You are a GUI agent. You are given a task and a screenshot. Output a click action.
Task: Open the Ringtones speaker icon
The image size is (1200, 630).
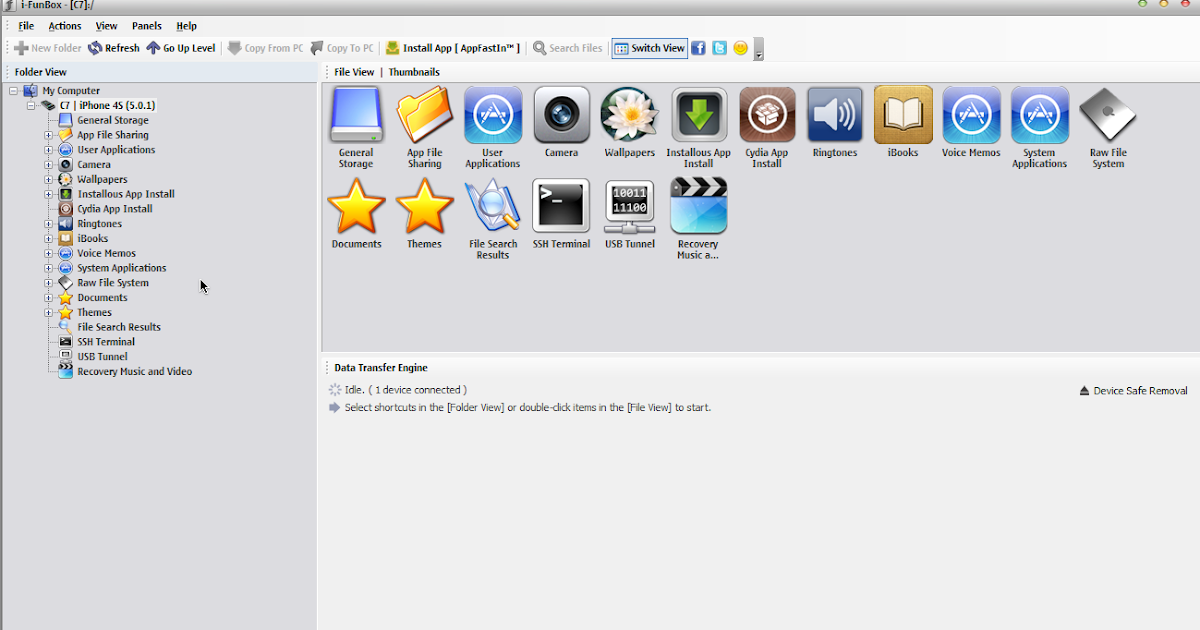pyautogui.click(x=835, y=115)
